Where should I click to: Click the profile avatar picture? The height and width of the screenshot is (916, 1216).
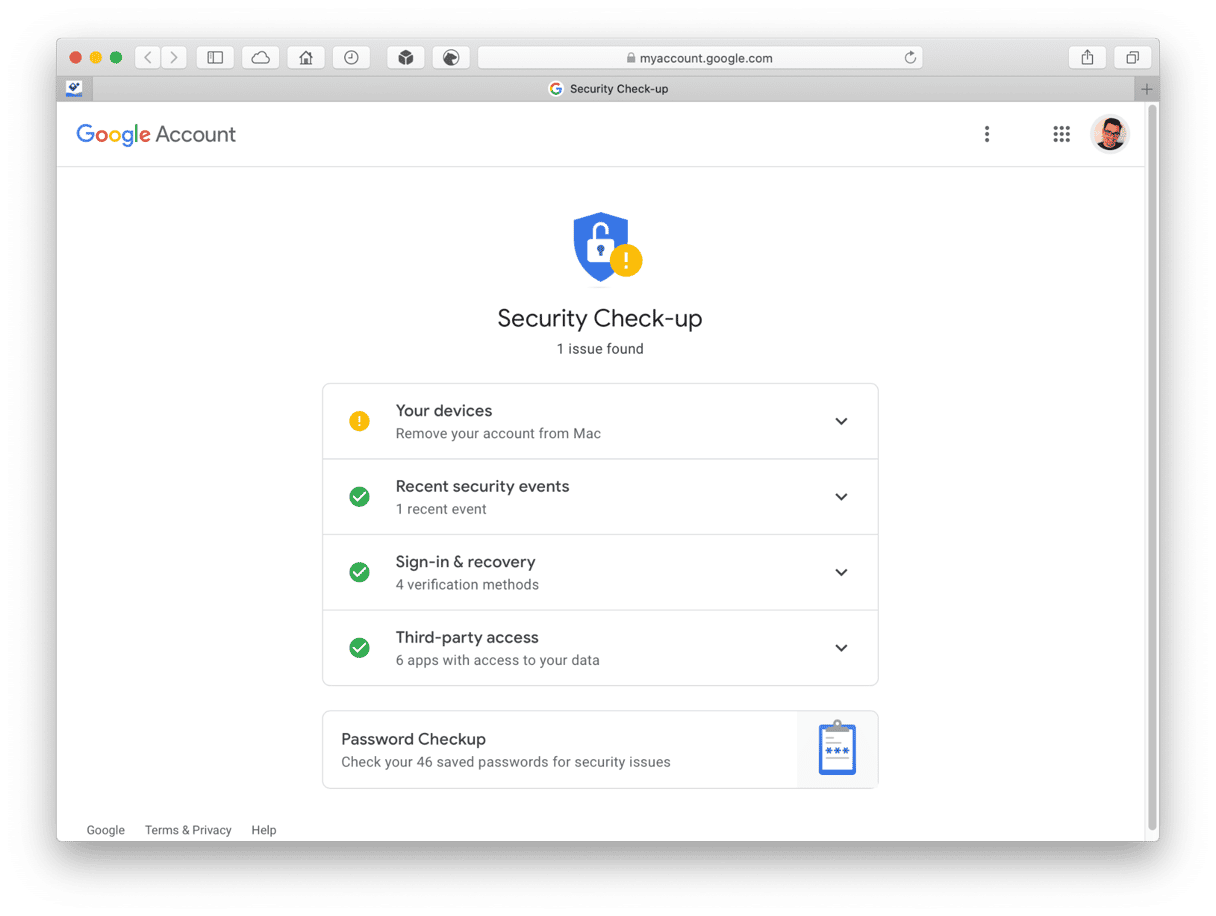pyautogui.click(x=1109, y=134)
